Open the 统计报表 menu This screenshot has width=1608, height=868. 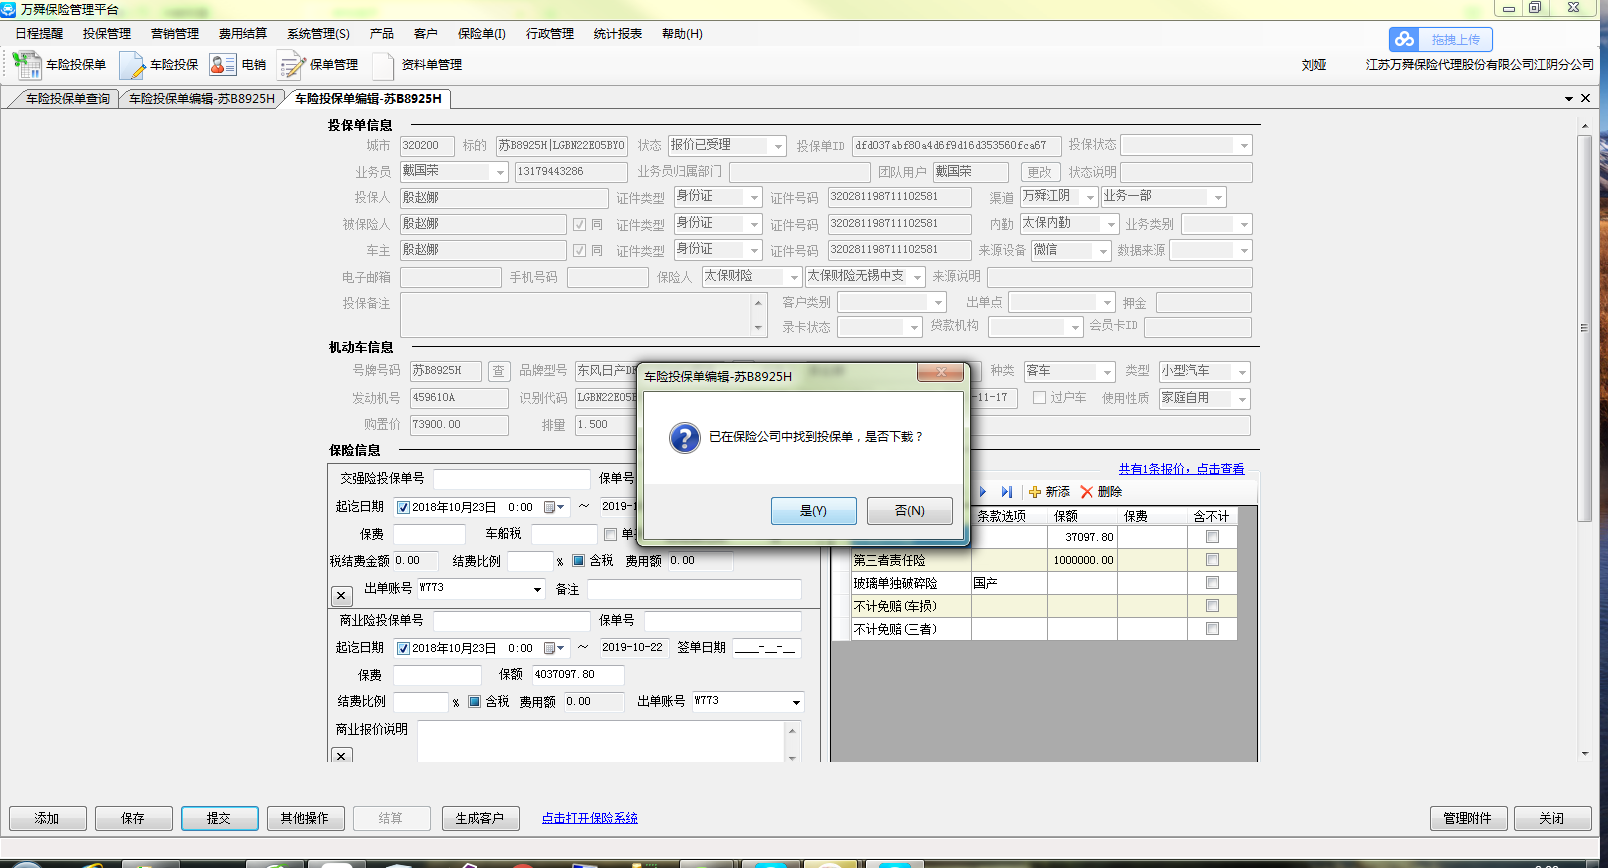(617, 34)
